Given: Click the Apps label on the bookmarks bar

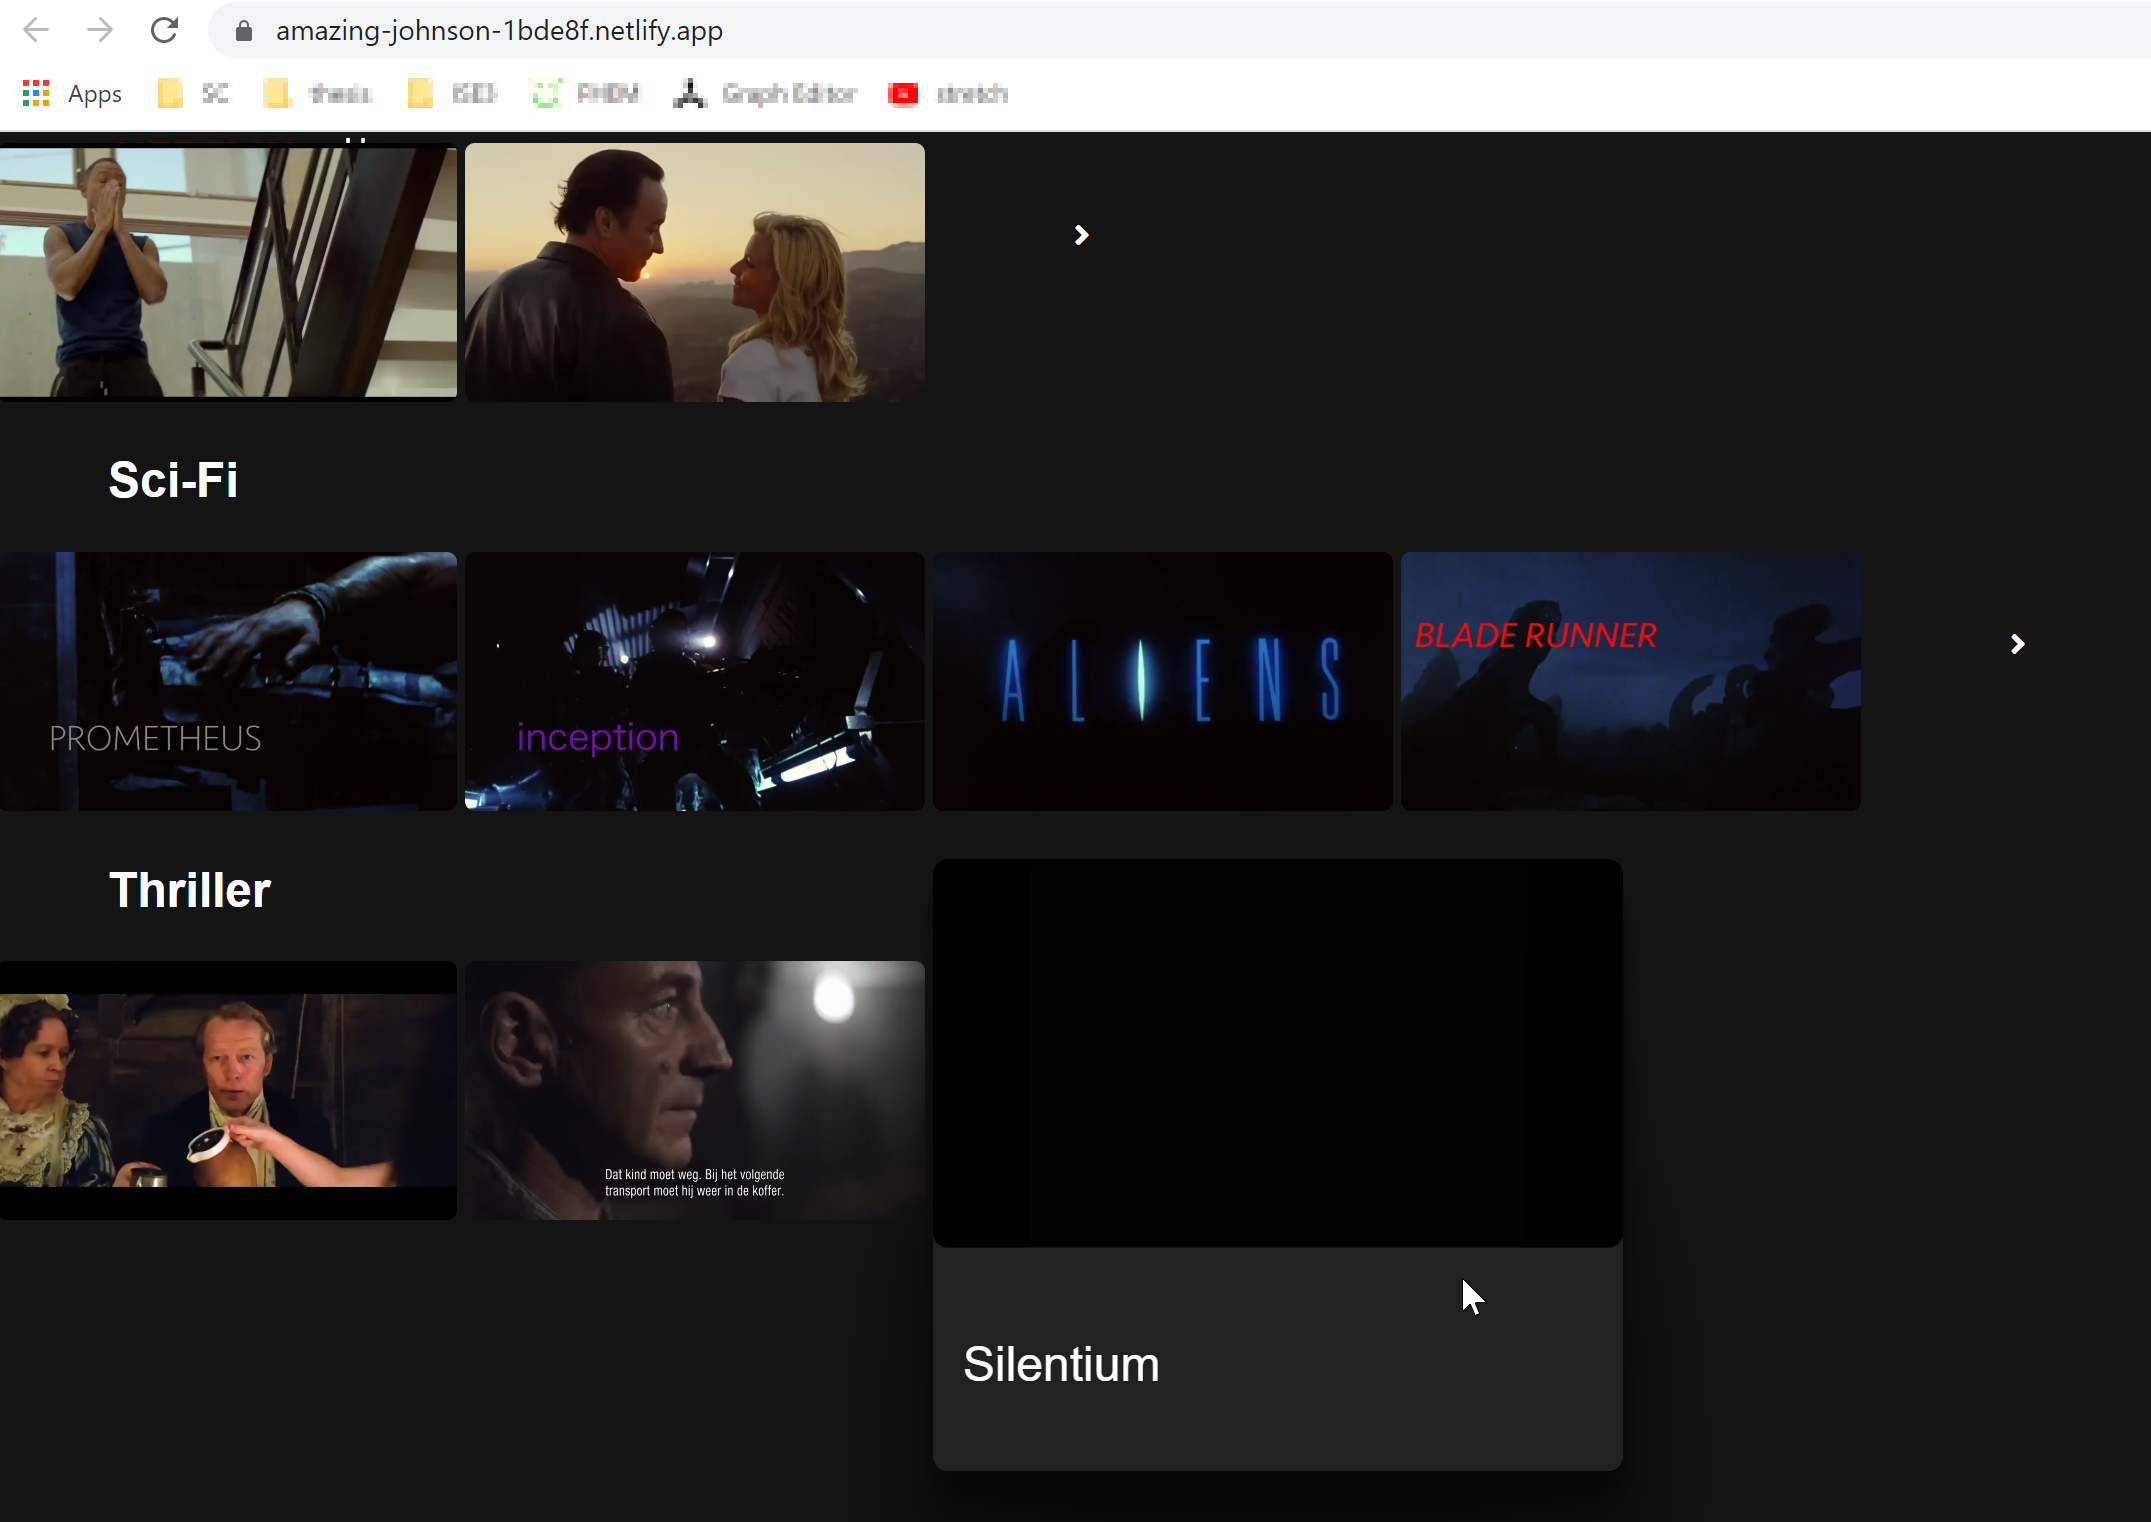Looking at the screenshot, I should tap(94, 93).
